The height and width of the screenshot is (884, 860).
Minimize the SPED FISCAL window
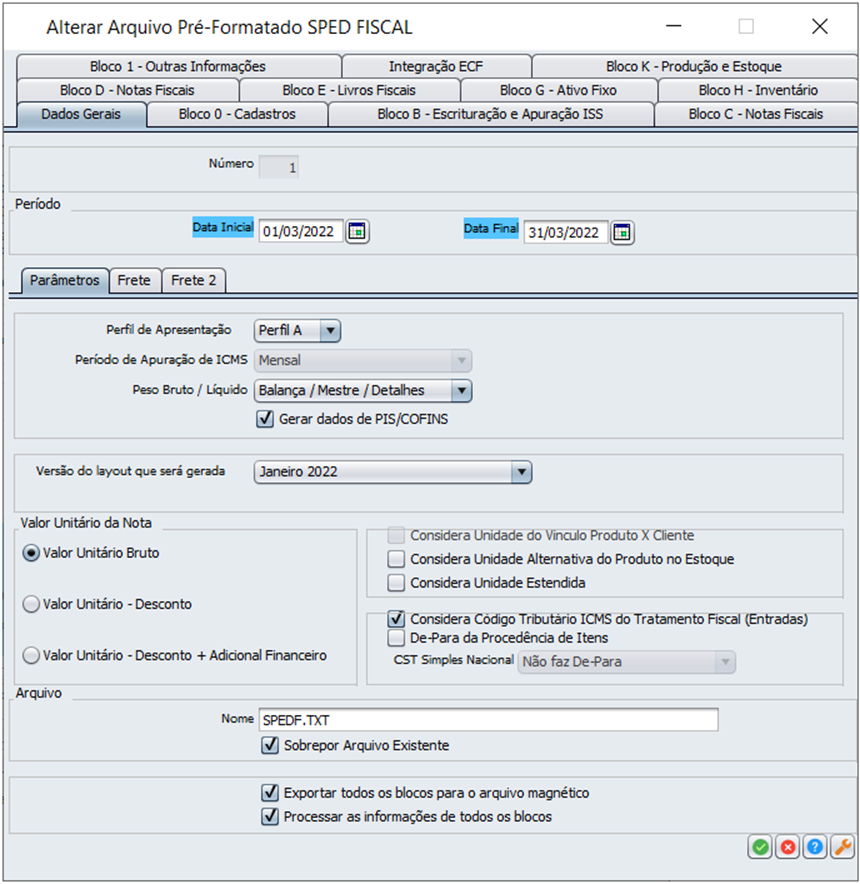pos(674,26)
